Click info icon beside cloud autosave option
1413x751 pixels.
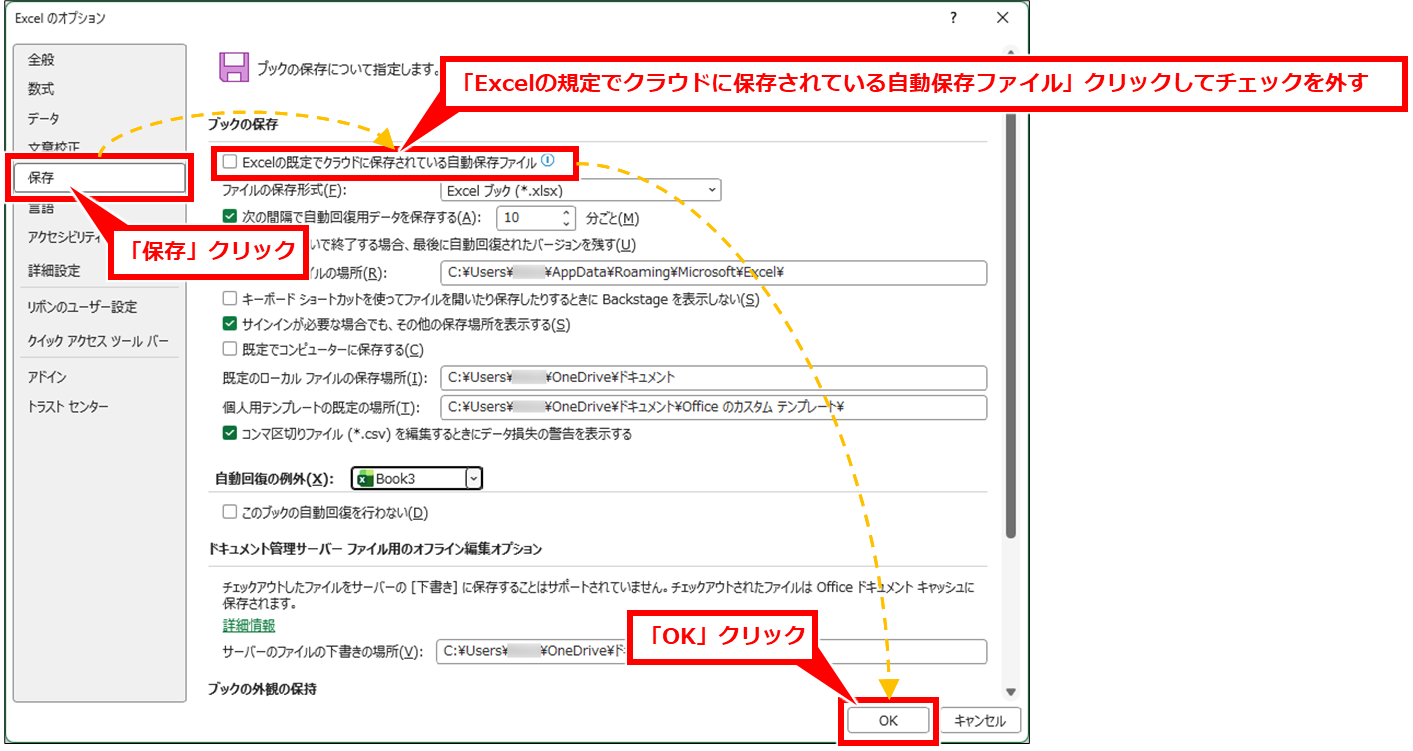(x=547, y=160)
